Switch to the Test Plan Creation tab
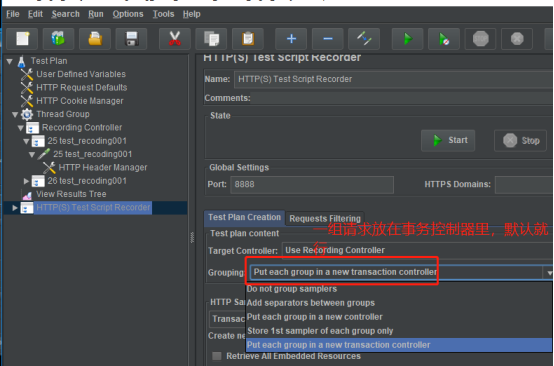This screenshot has height=366, width=554. 244,218
